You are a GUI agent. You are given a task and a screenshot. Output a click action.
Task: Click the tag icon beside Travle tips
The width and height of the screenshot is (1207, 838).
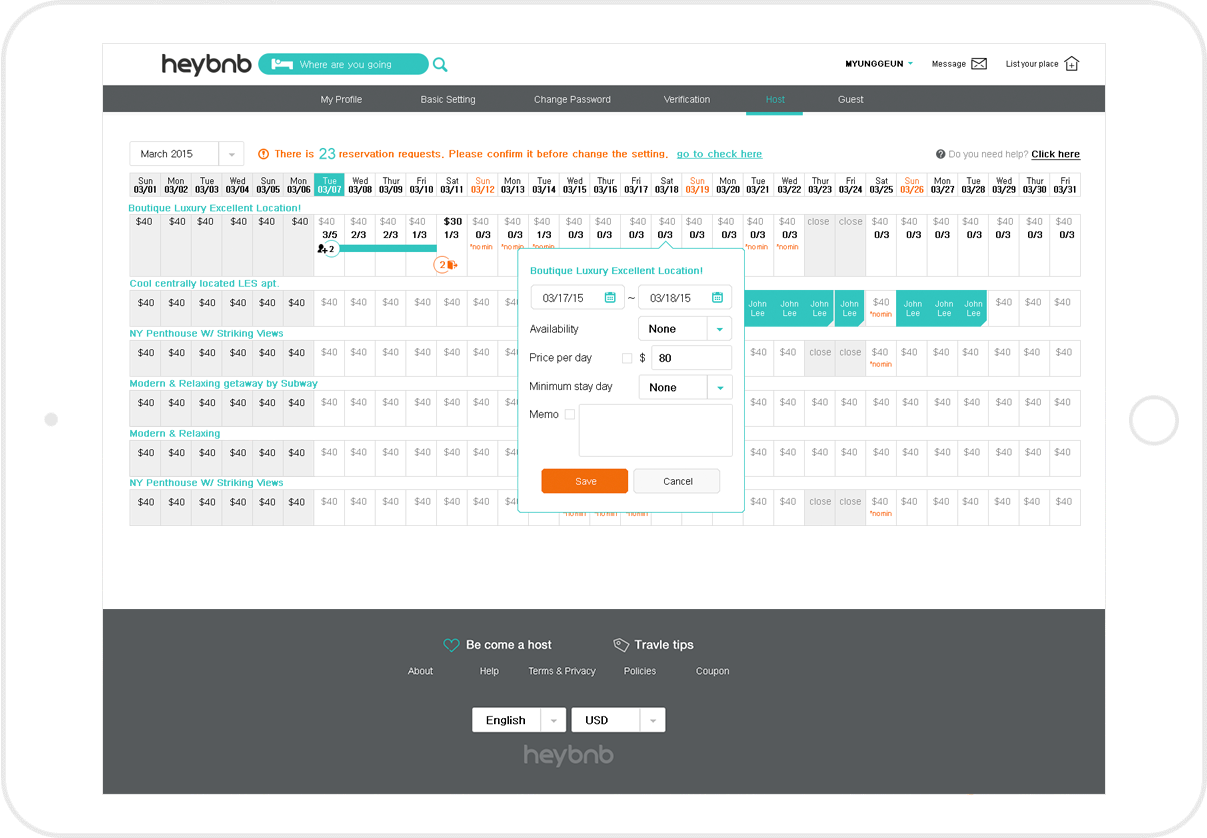click(x=621, y=645)
